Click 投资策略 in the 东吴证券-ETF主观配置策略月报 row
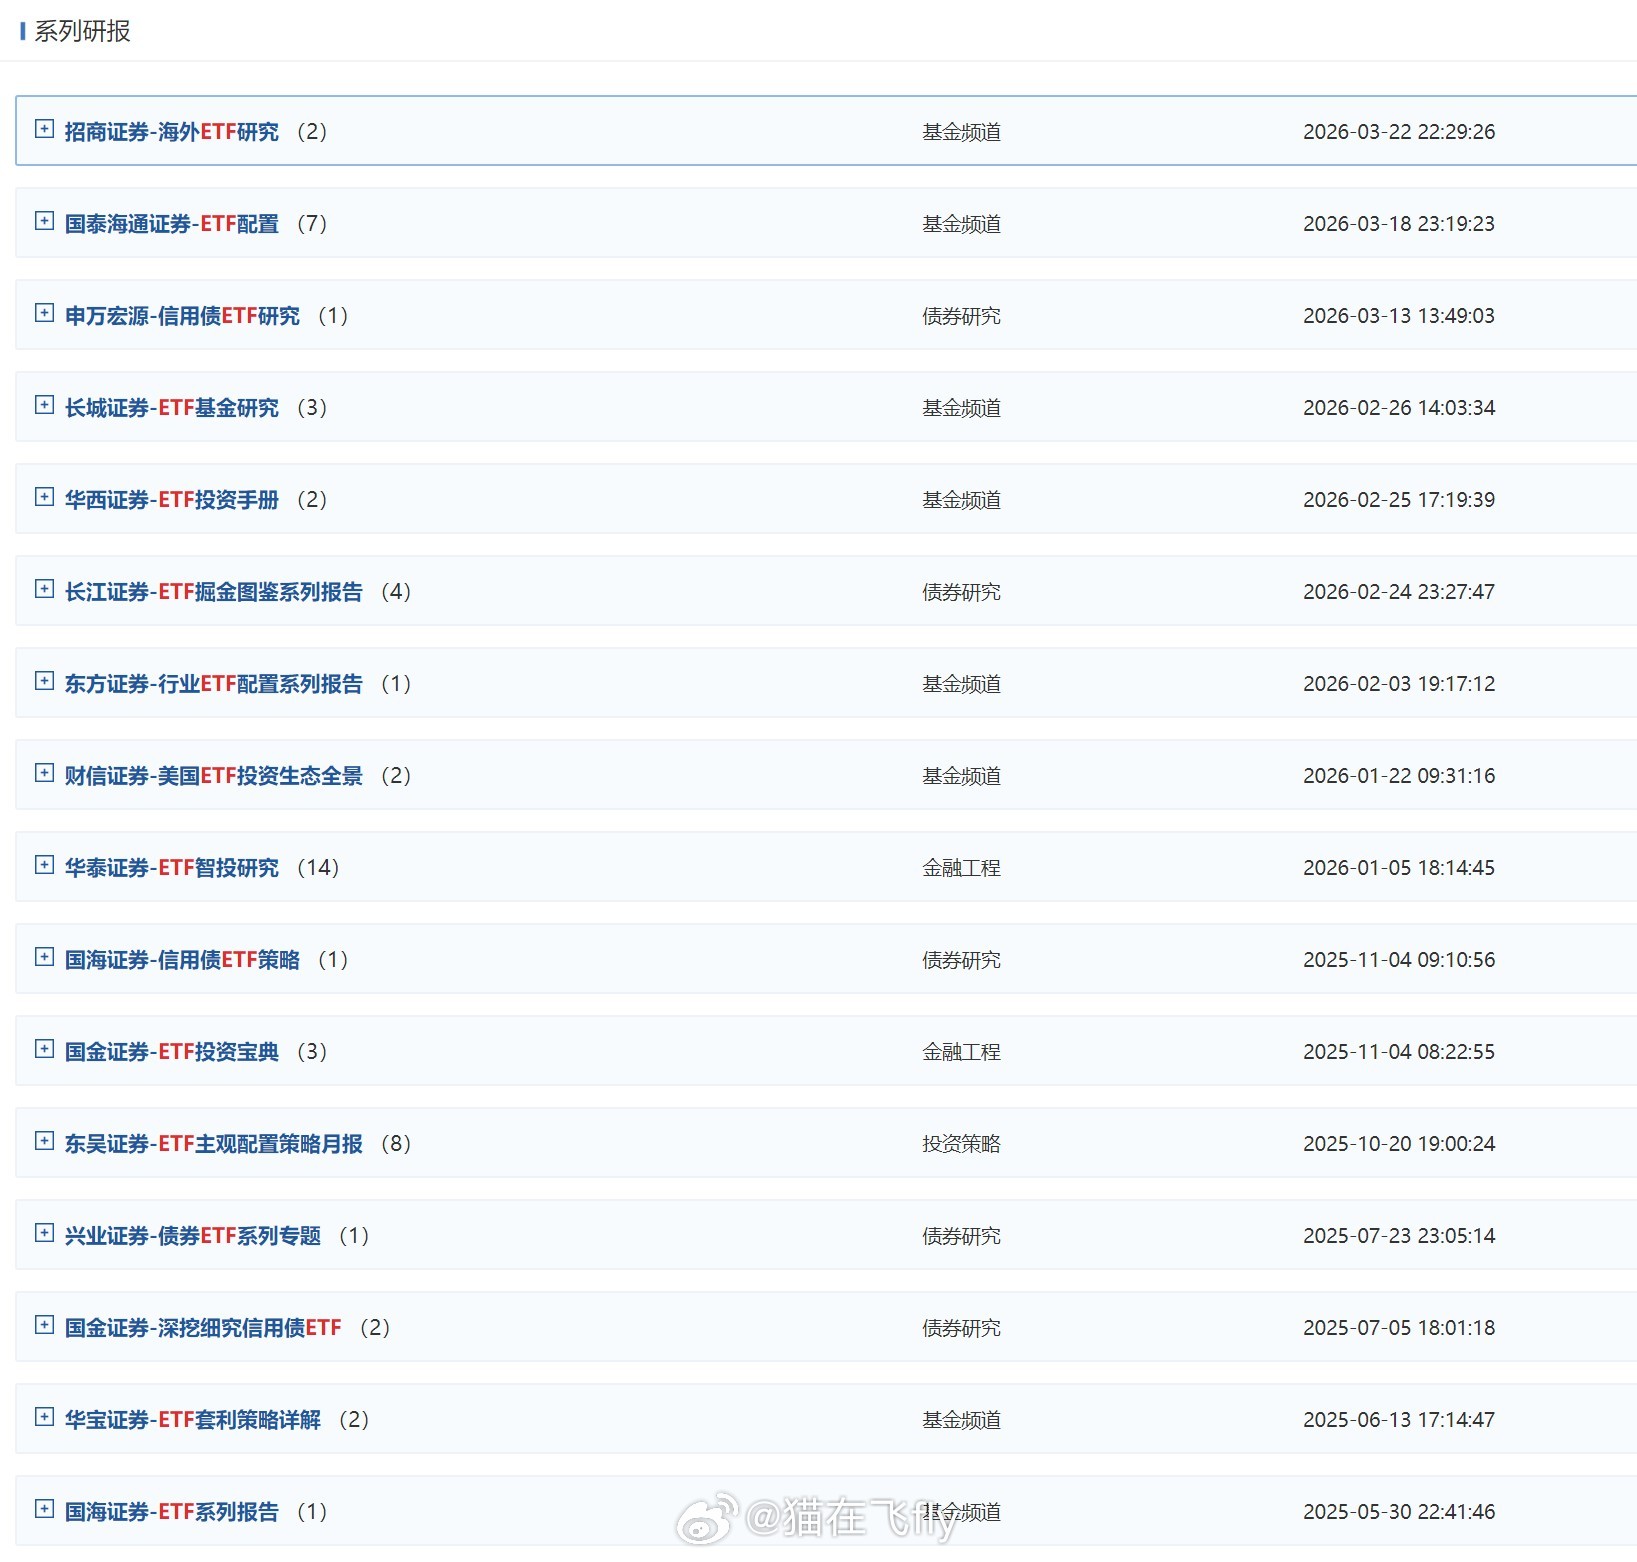The height and width of the screenshot is (1562, 1637). (961, 1144)
